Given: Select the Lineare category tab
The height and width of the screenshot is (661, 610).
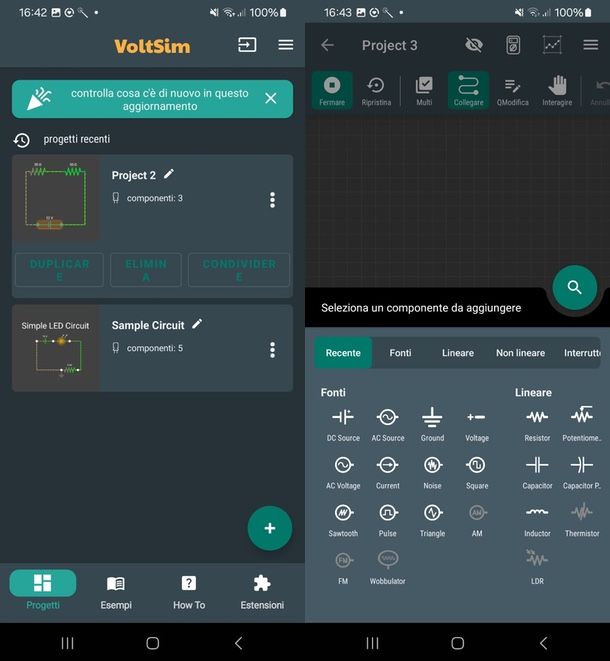Looking at the screenshot, I should coord(458,353).
